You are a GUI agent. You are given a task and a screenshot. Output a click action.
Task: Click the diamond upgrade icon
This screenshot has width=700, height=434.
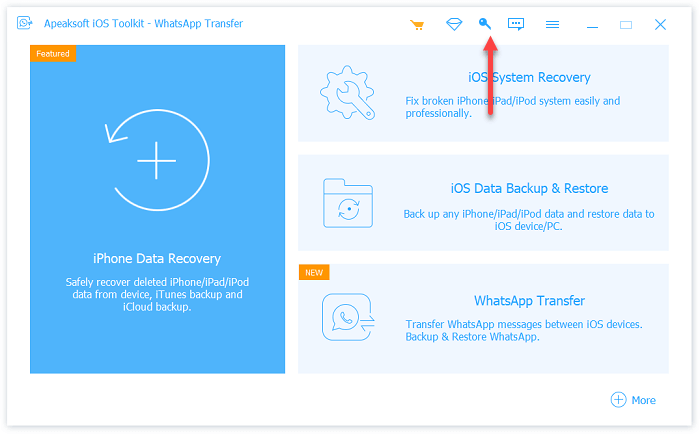pyautogui.click(x=454, y=24)
